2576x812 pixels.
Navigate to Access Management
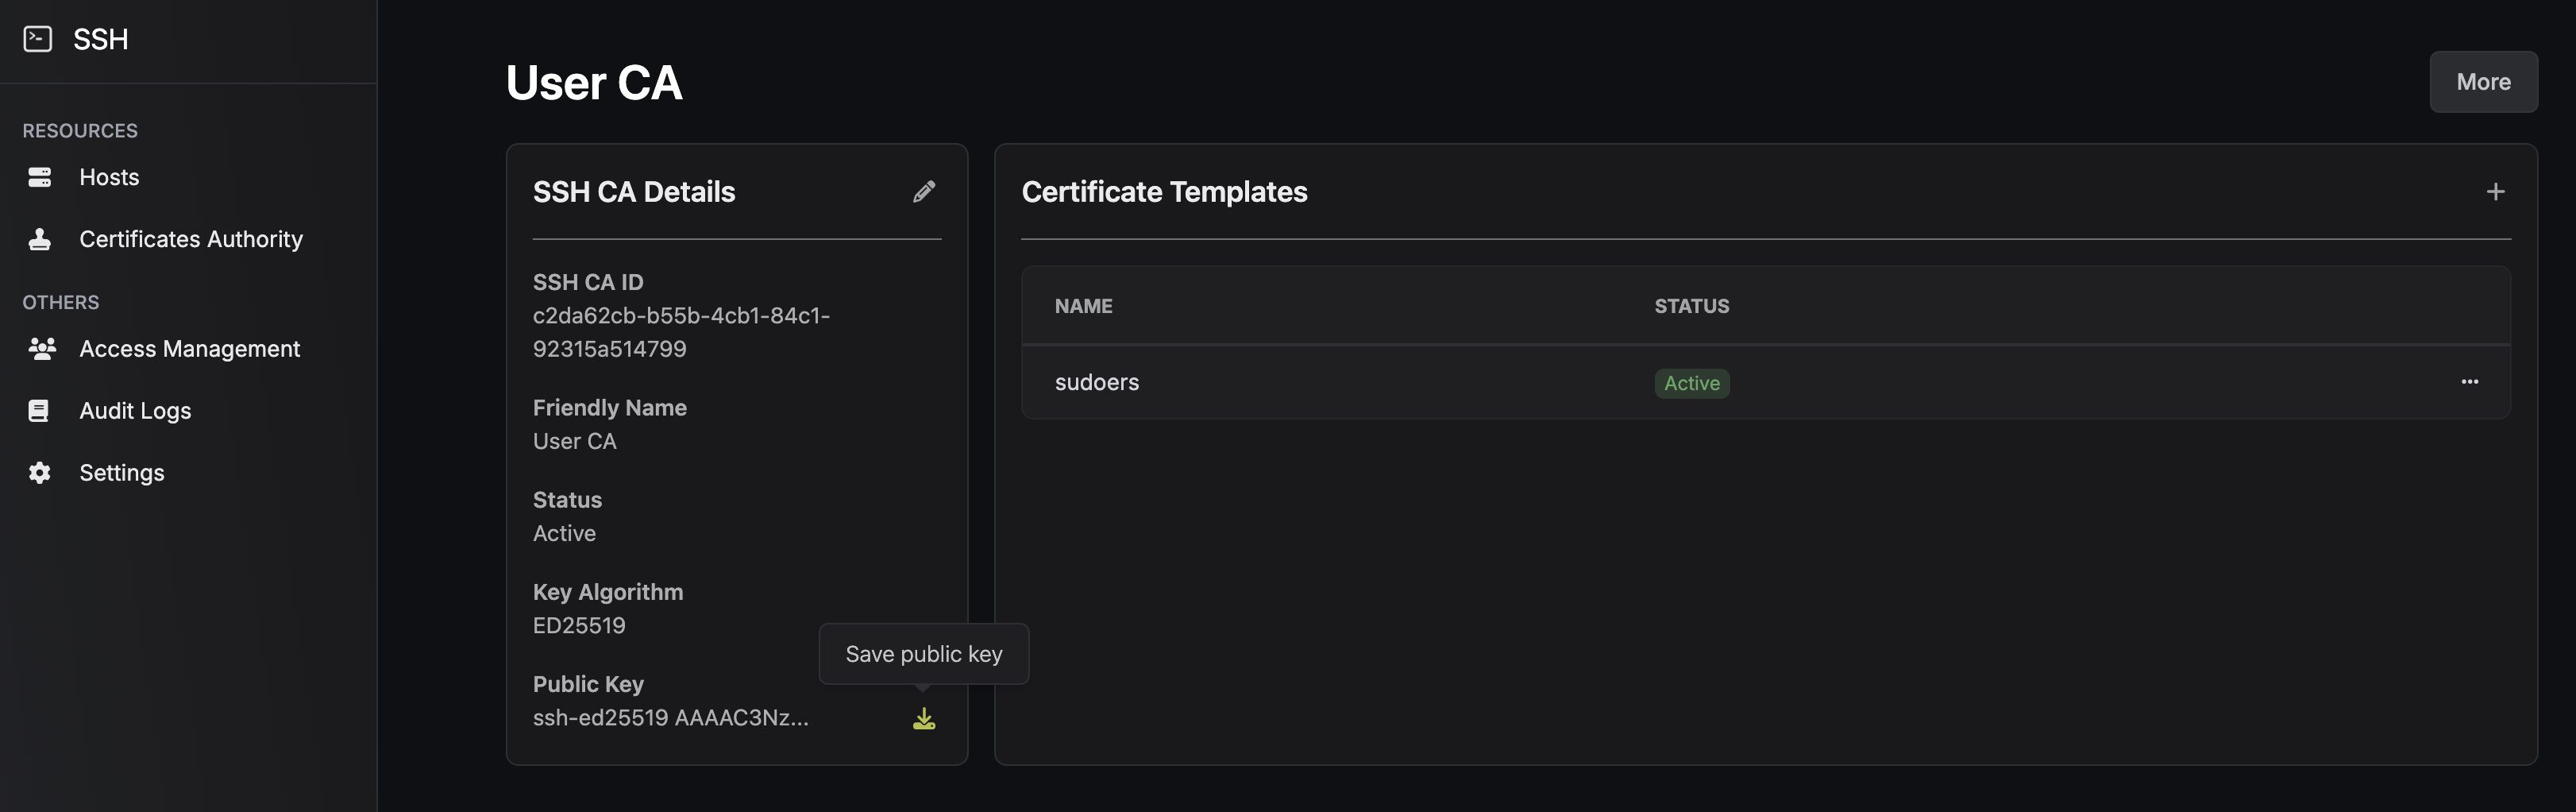click(188, 349)
